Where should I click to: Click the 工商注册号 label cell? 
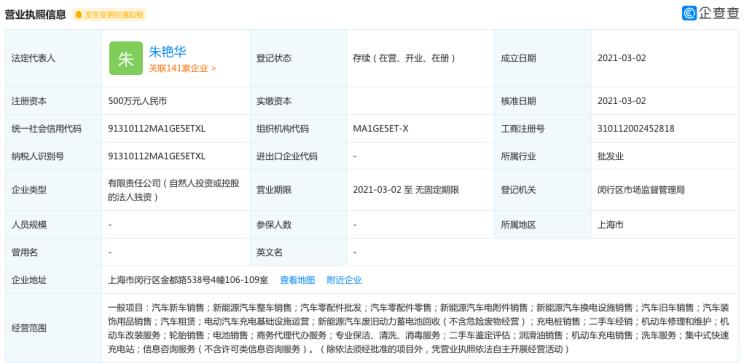(x=543, y=129)
